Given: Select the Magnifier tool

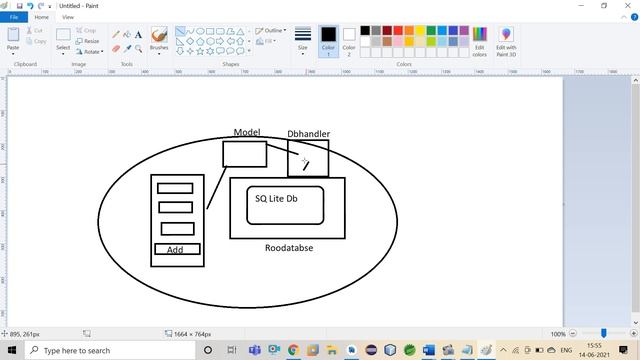Looking at the screenshot, I should [138, 49].
